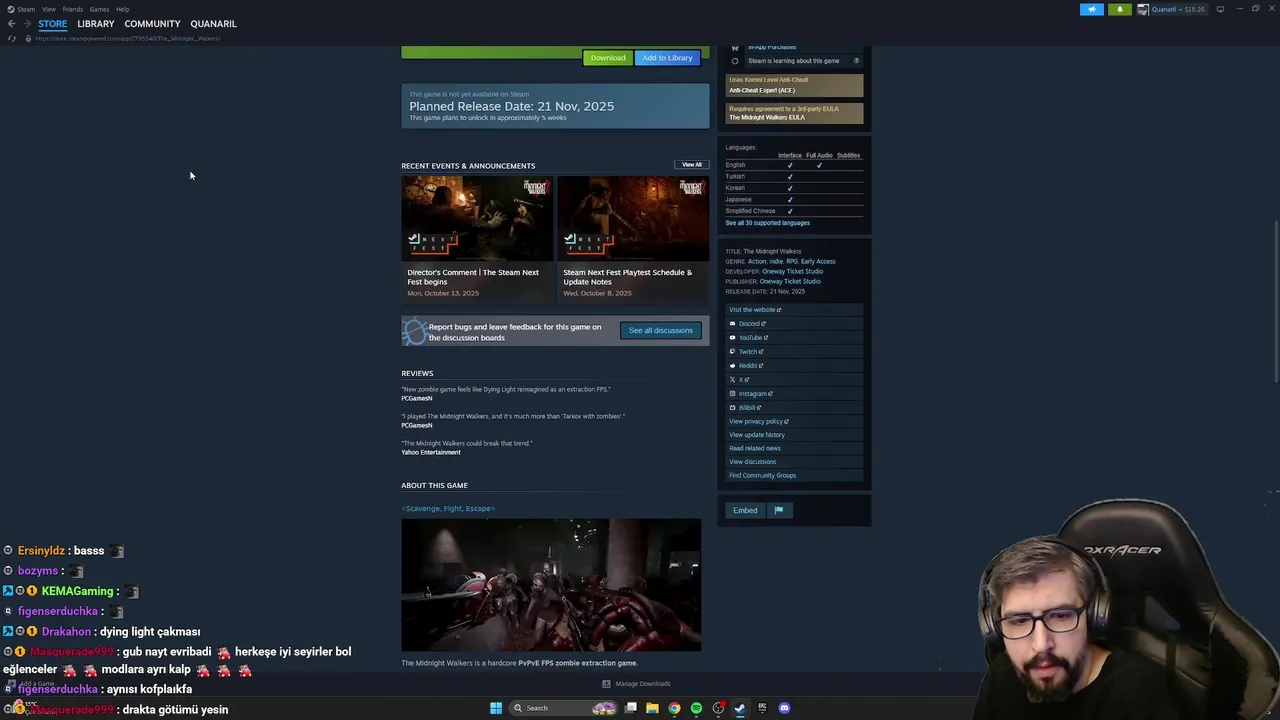This screenshot has width=1280, height=720.
Task: Click the Embed button
Action: click(745, 510)
